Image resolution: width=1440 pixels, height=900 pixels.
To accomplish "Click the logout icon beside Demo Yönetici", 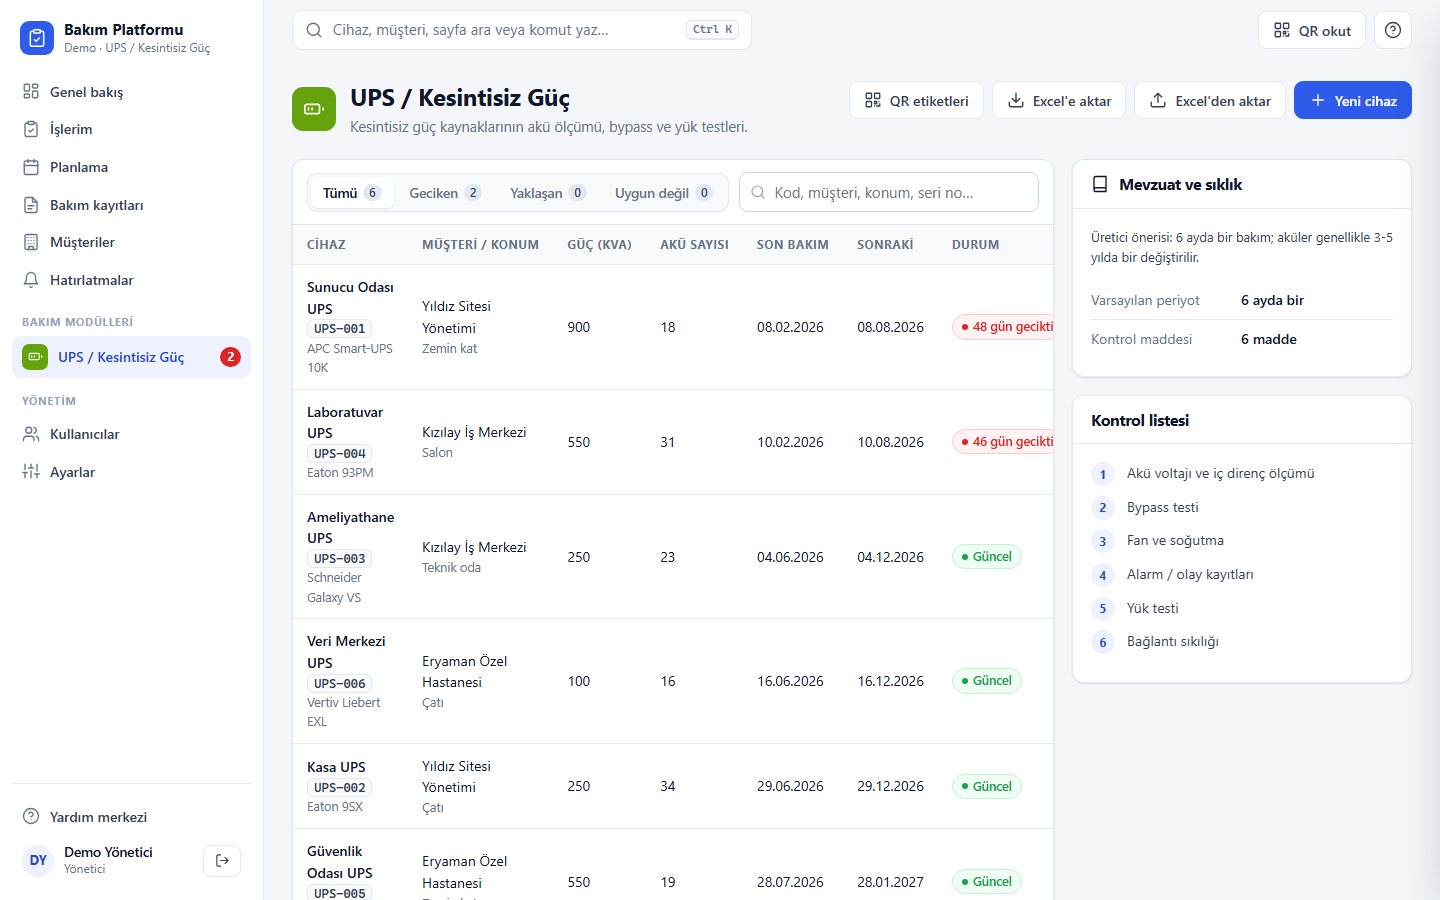I will point(222,860).
